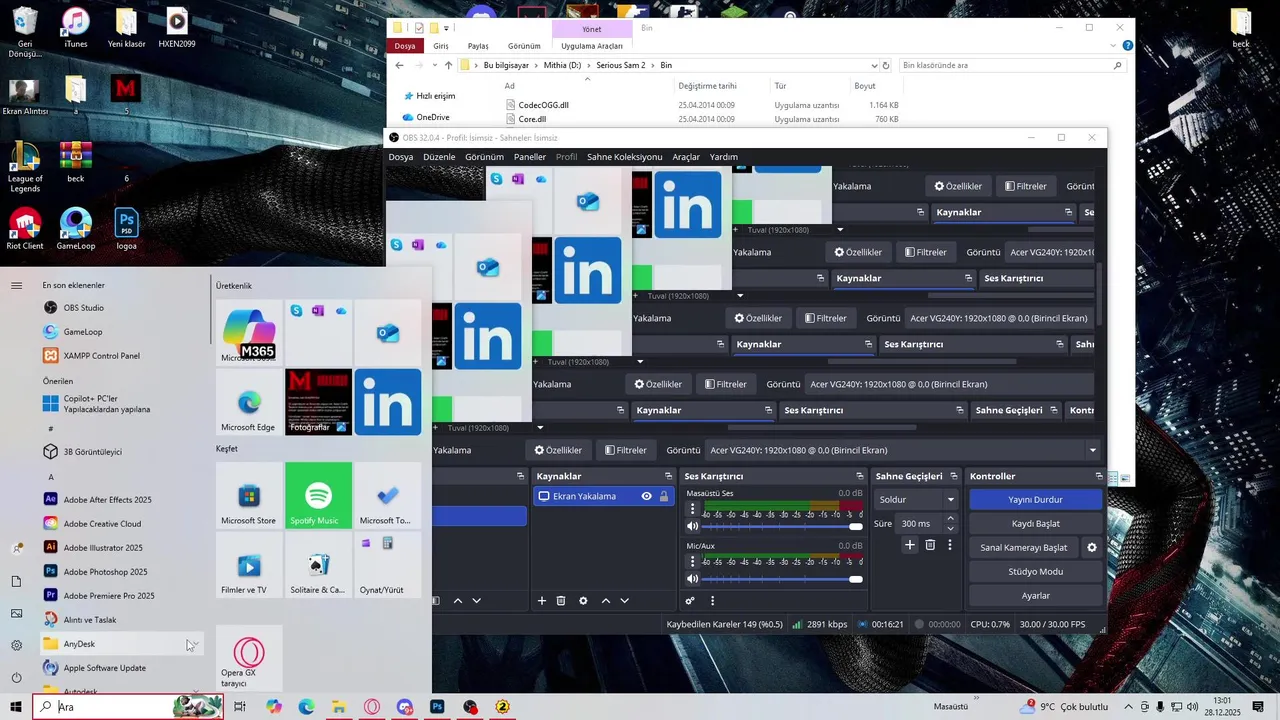Open OBS Ayarlar button
1280x720 pixels.
pos(1035,596)
